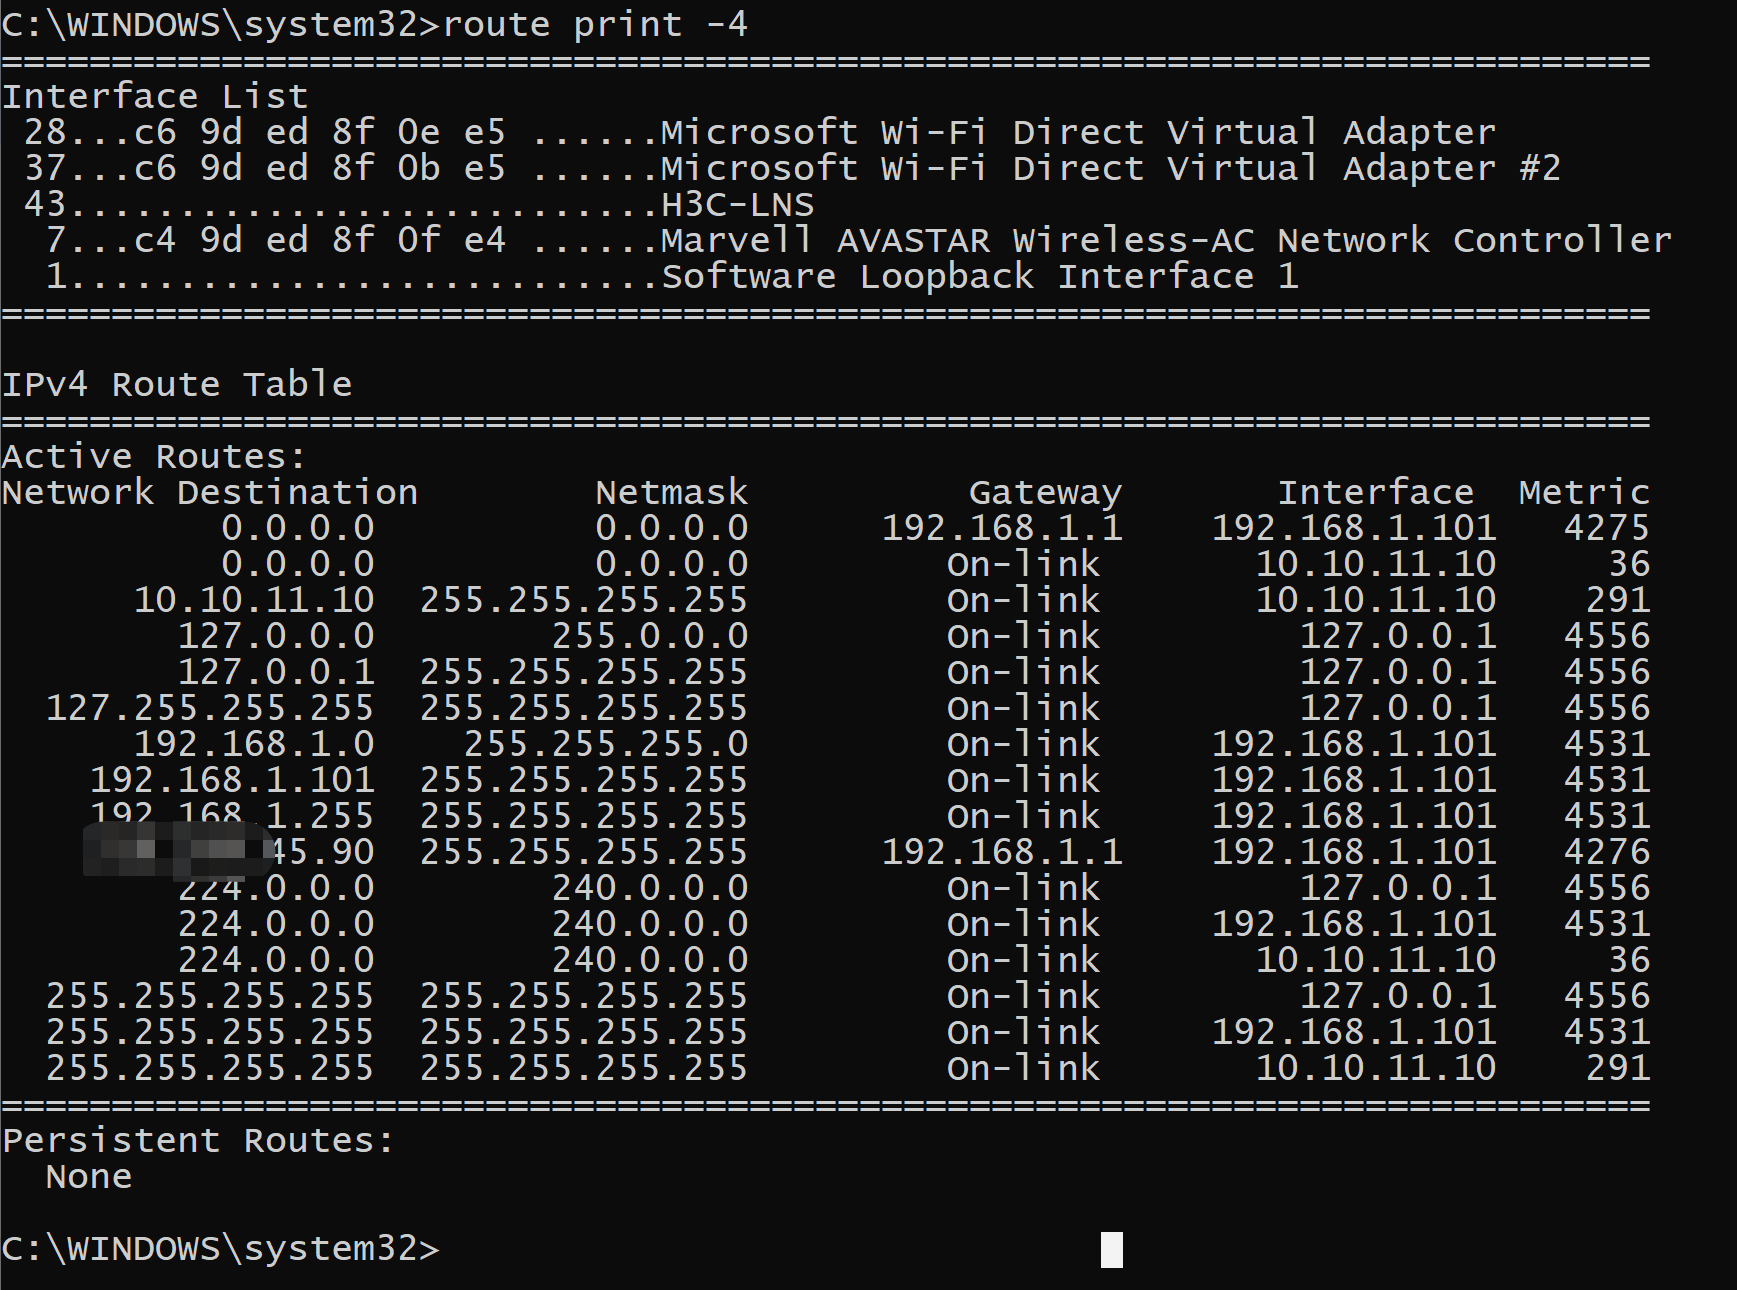Click the pixelated destination address ending in 45.90
Viewport: 1737px width, 1290px height.
click(x=230, y=852)
